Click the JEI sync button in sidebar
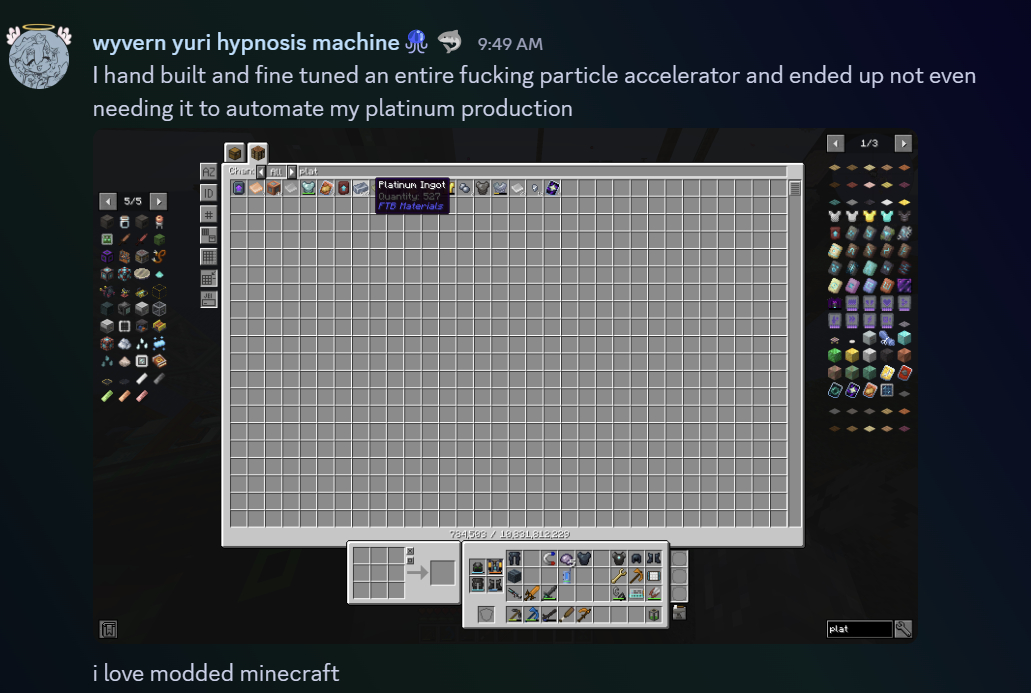Viewport: 1031px width, 693px height. 208,298
